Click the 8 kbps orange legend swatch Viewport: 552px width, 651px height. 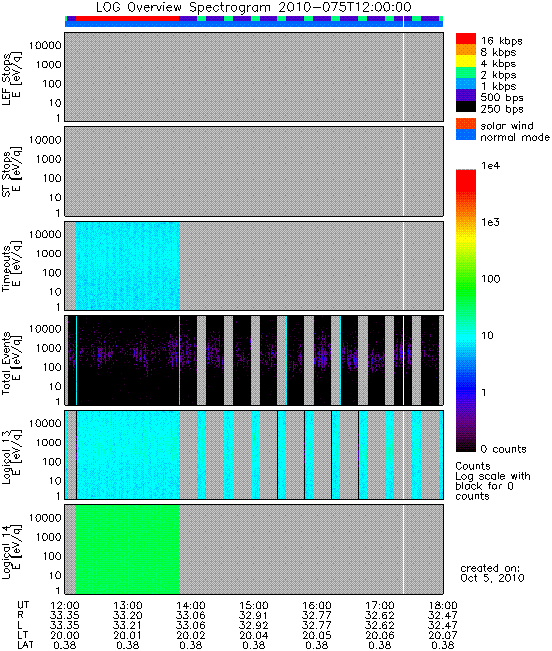[466, 50]
